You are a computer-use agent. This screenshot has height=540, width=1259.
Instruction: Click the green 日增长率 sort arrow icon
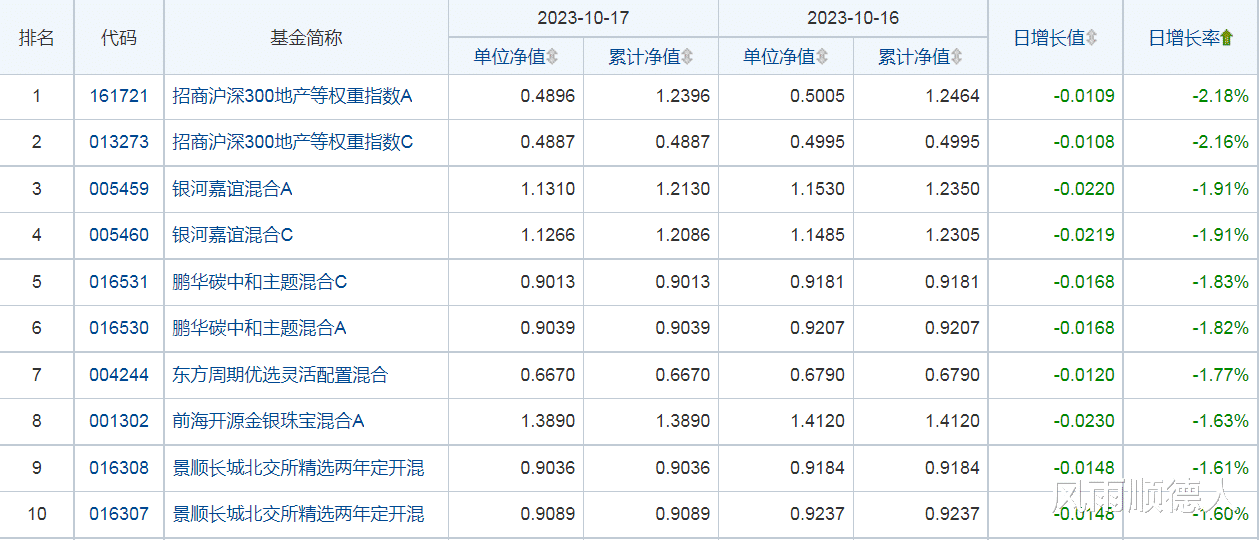point(1227,38)
